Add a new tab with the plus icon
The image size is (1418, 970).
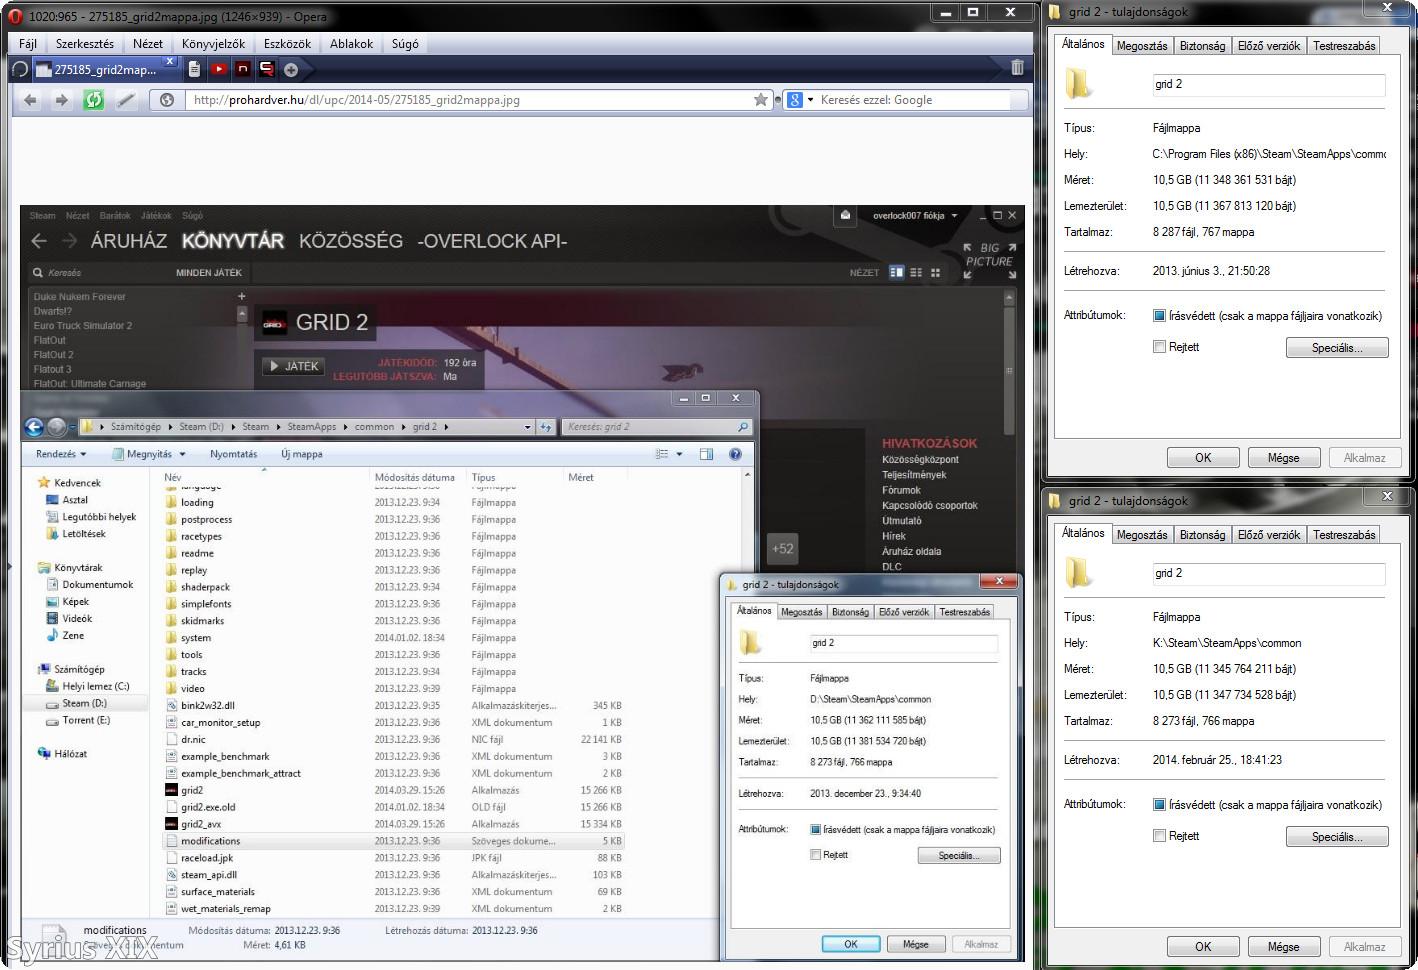[x=290, y=69]
